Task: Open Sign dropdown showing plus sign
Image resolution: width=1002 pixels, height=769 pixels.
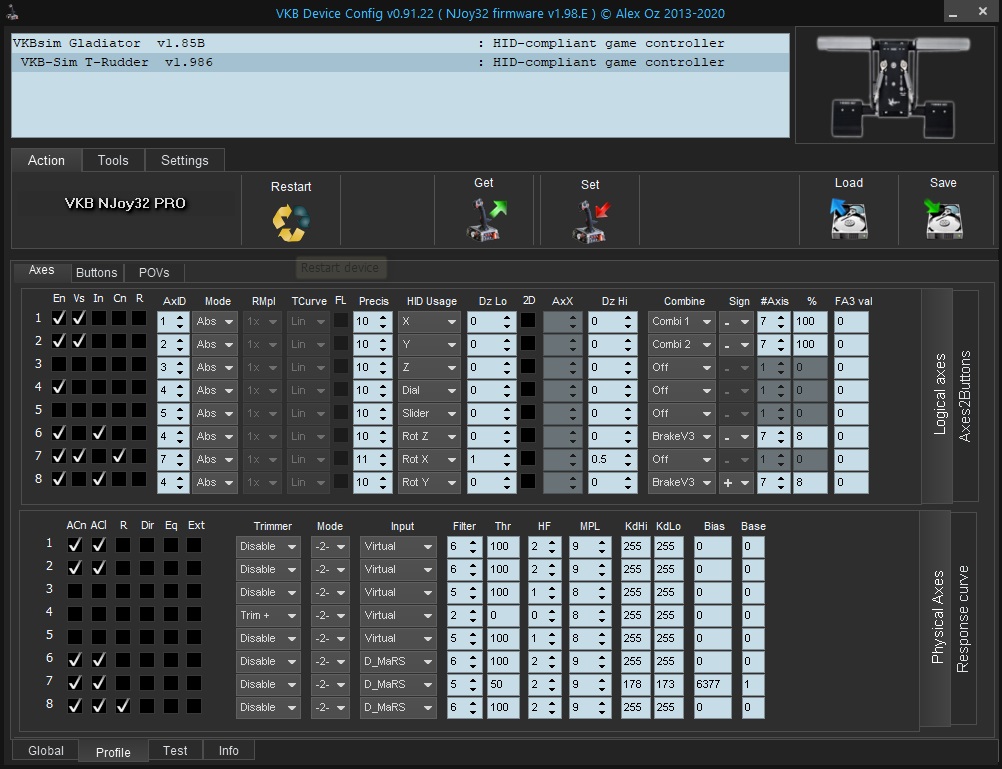Action: tap(736, 483)
